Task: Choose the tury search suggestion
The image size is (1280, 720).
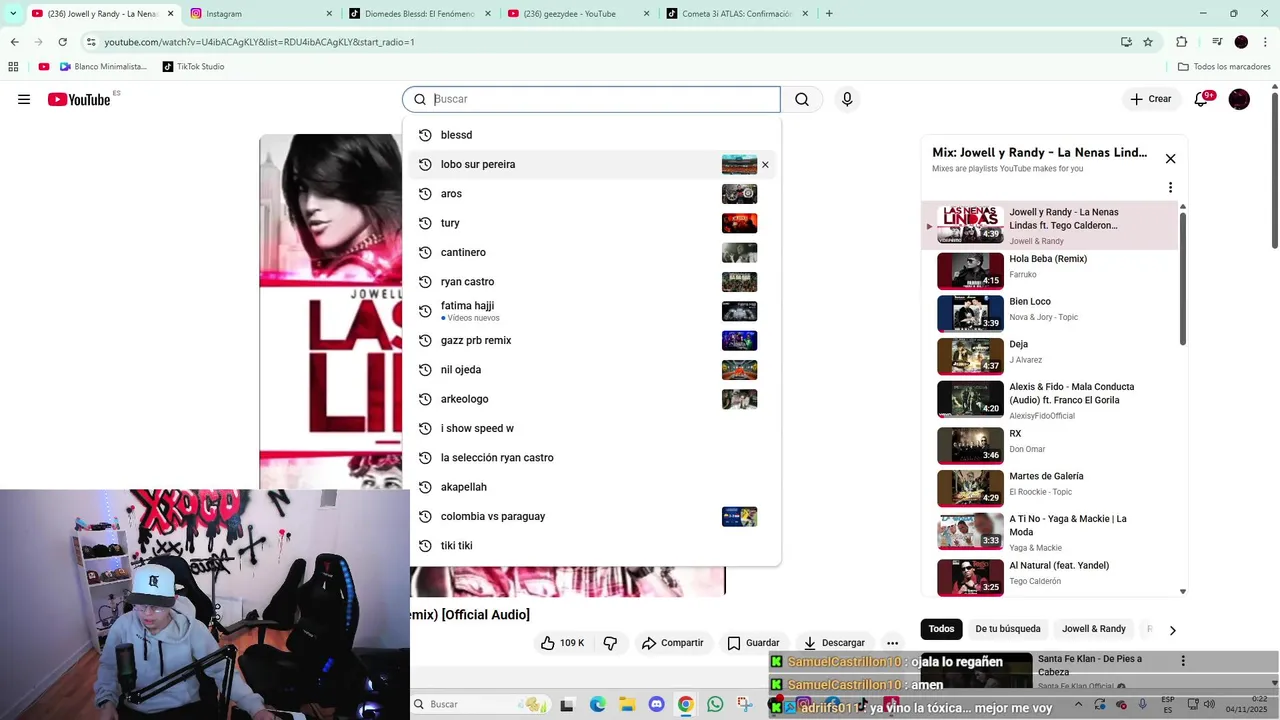Action: tap(591, 223)
